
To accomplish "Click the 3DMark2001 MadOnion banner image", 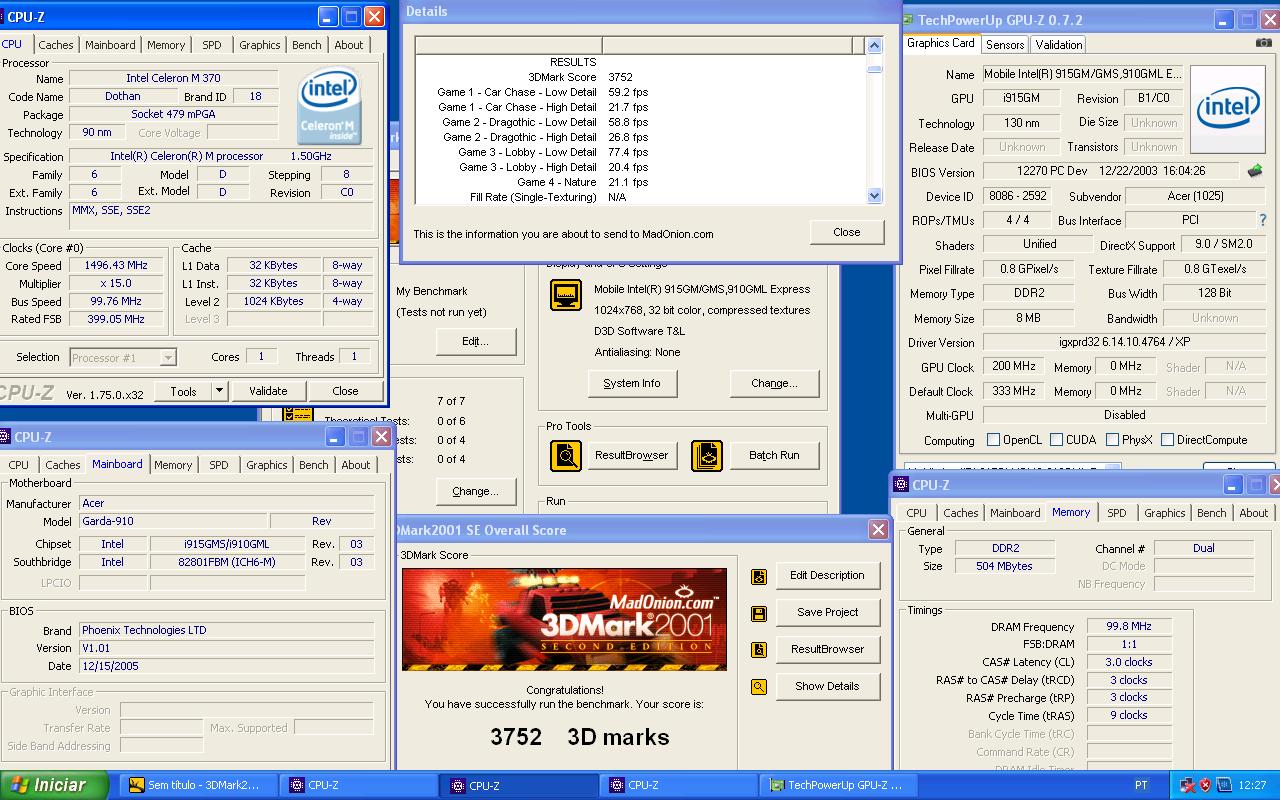I will [564, 619].
